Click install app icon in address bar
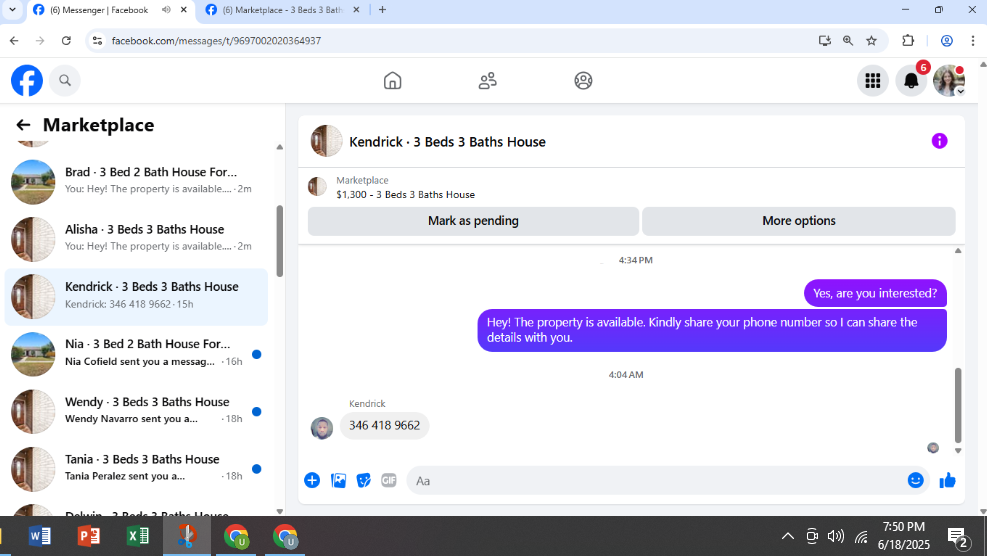This screenshot has height=556, width=987. pos(825,41)
